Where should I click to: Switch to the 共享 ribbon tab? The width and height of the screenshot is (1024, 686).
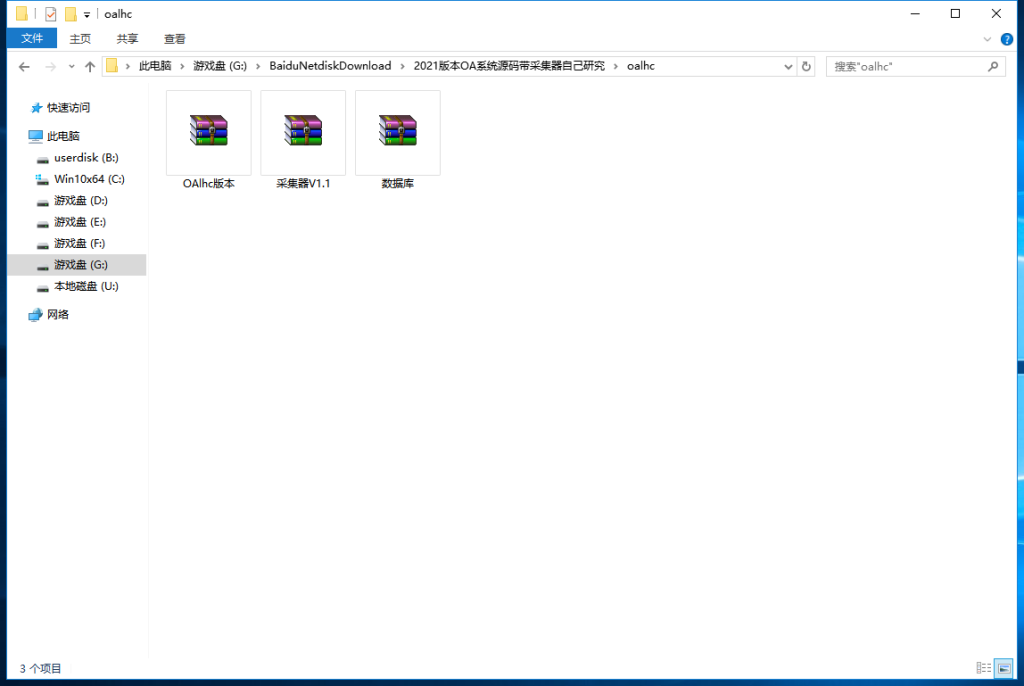click(127, 39)
